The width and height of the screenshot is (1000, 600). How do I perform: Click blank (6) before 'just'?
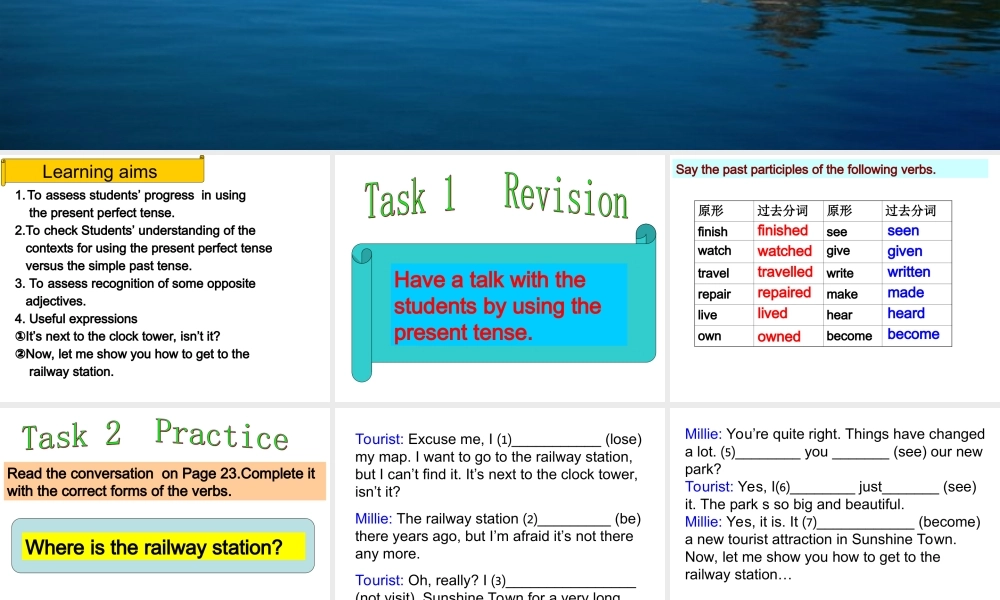[822, 488]
